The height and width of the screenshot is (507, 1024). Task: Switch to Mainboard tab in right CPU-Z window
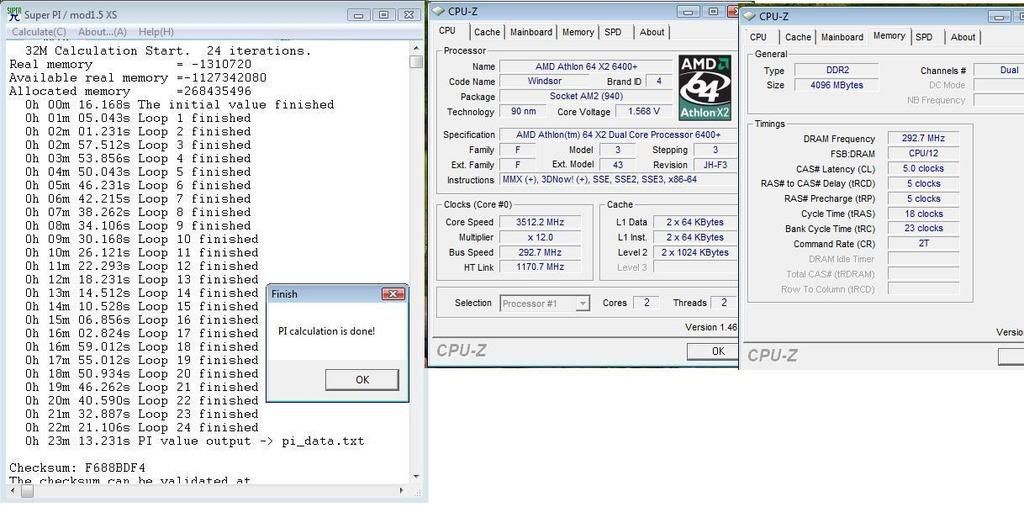[842, 37]
